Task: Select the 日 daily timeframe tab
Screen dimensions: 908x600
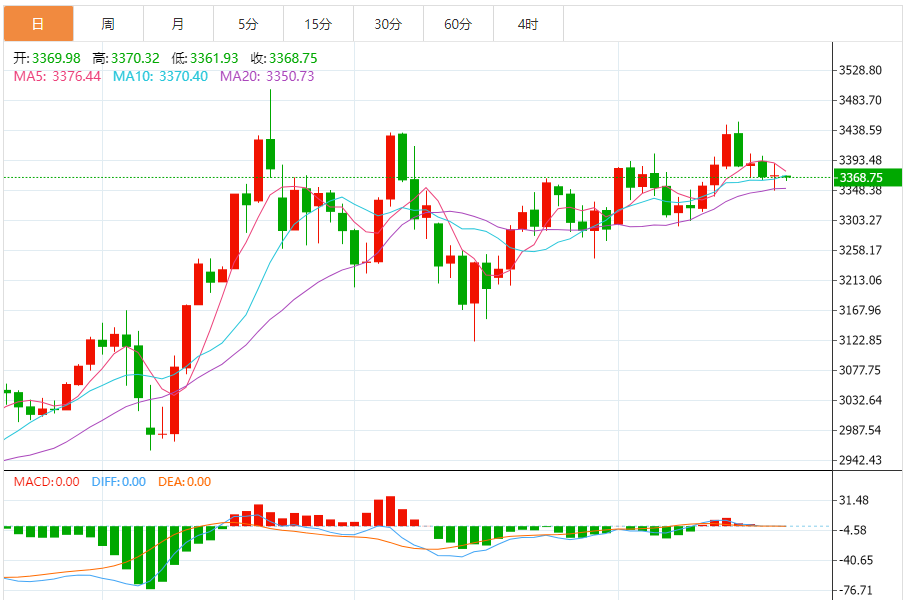Action: [39, 24]
